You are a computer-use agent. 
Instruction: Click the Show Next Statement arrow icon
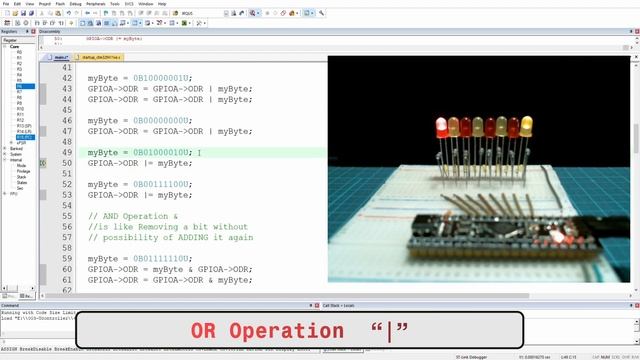pyautogui.click(x=71, y=23)
